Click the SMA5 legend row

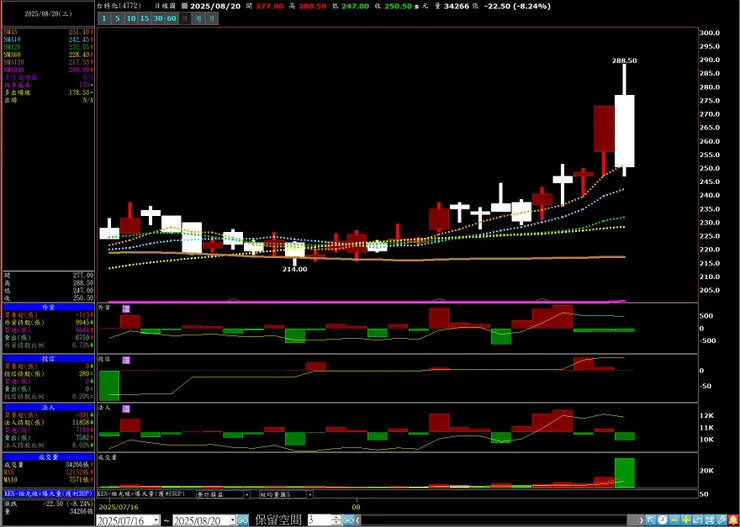point(49,31)
